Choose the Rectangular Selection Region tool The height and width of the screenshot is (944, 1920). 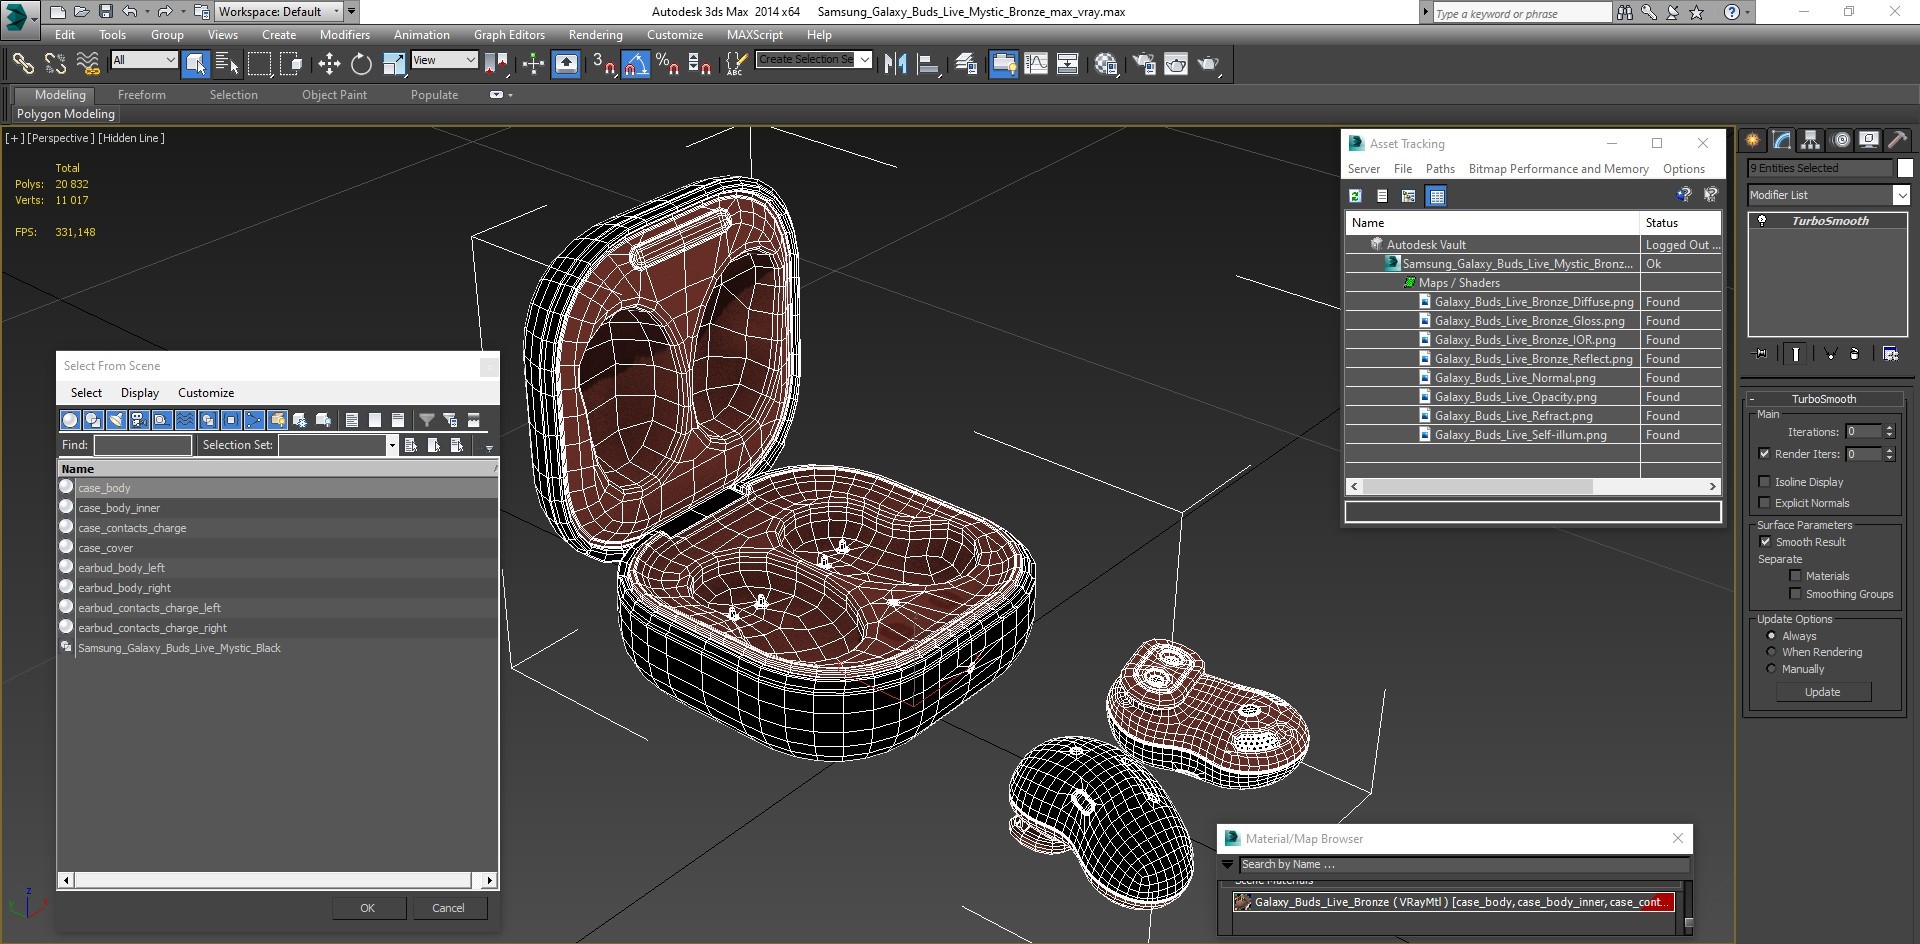point(260,64)
